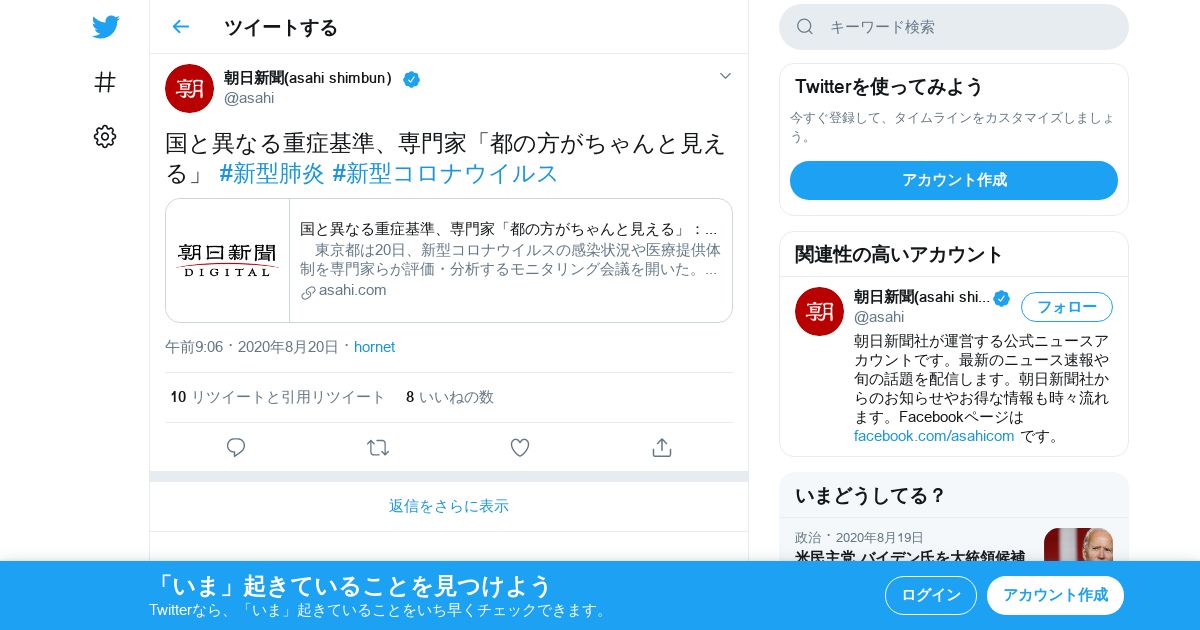Viewport: 1200px width, 630px height.
Task: Open the Twitter bird home logo
Action: tap(105, 27)
